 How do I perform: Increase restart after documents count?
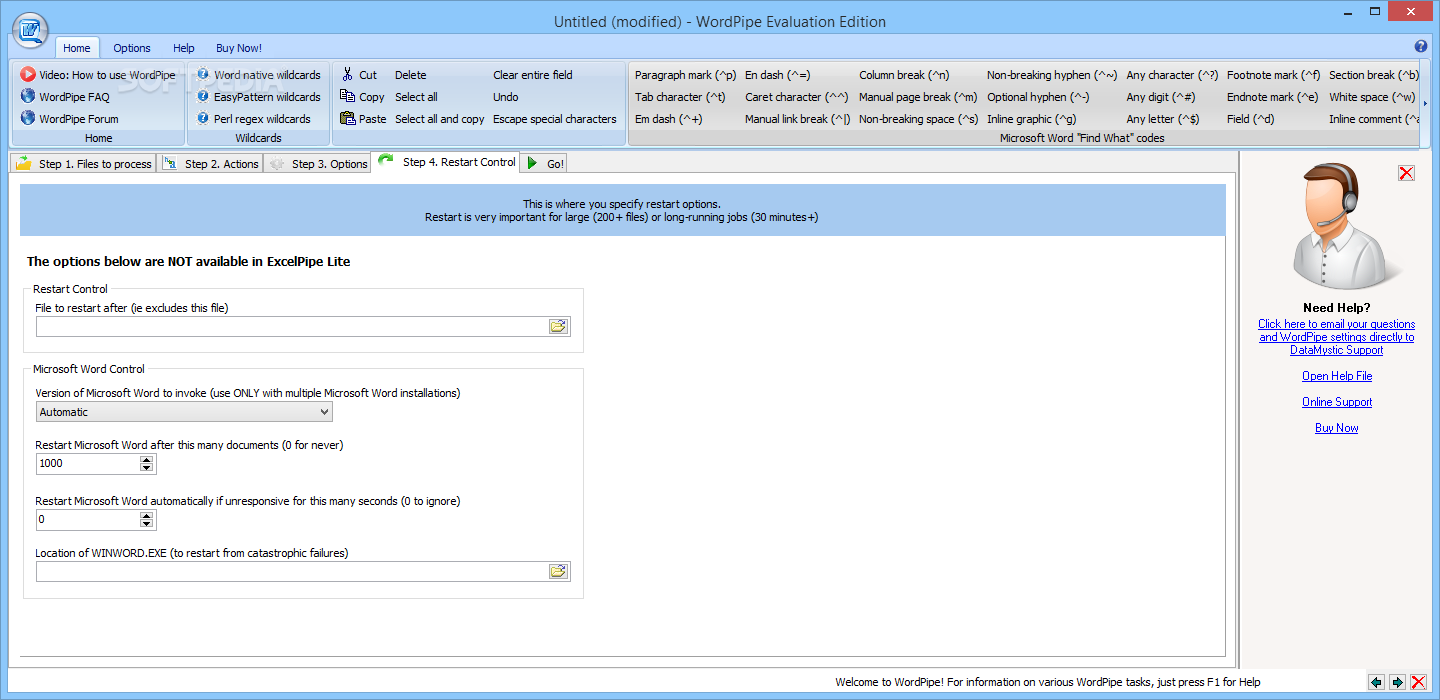[x=147, y=460]
